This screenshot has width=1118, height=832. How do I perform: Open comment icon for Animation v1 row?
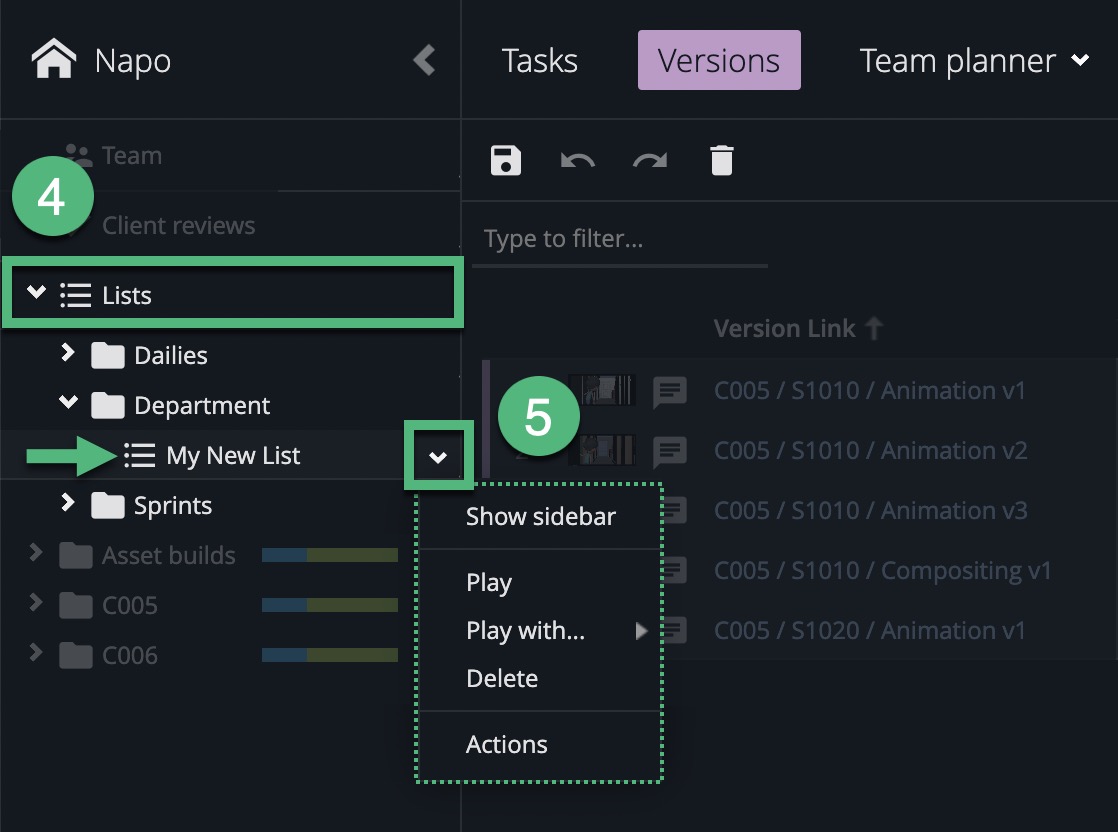(x=669, y=392)
